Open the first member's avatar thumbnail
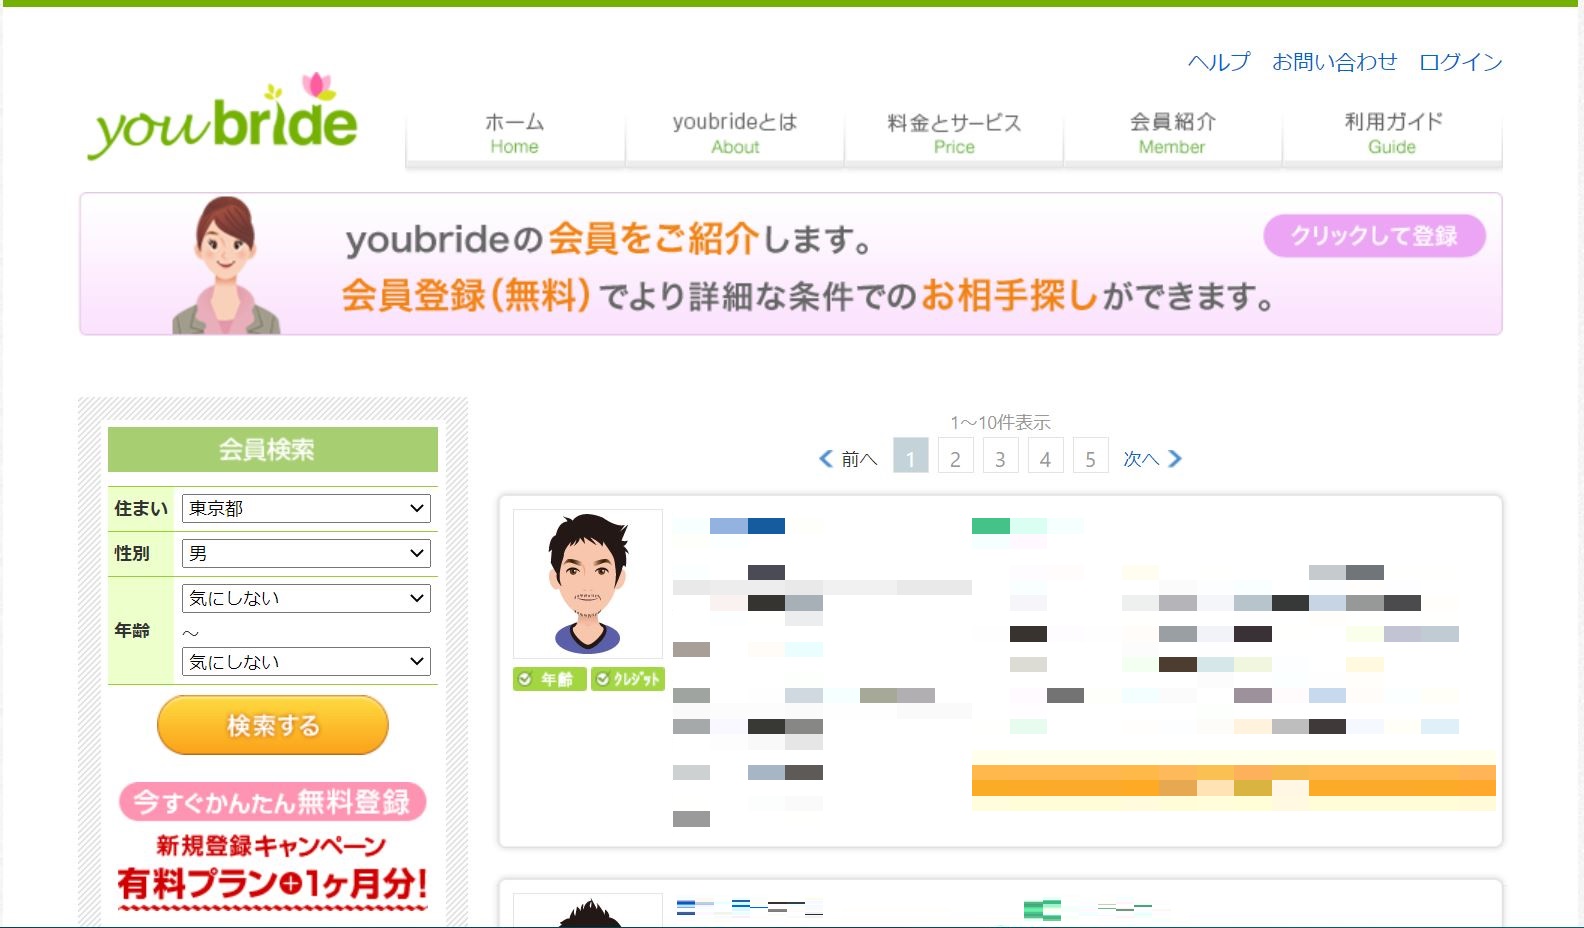The width and height of the screenshot is (1584, 928). (588, 584)
